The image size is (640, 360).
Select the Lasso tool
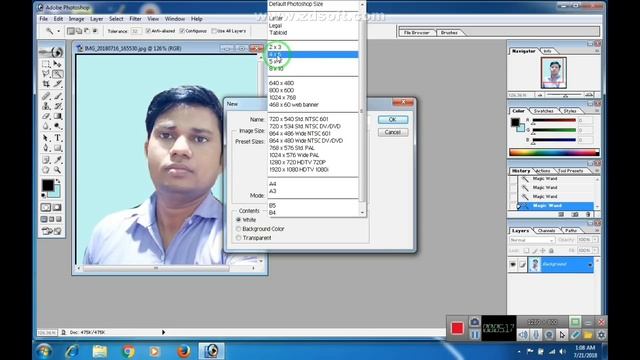46,74
